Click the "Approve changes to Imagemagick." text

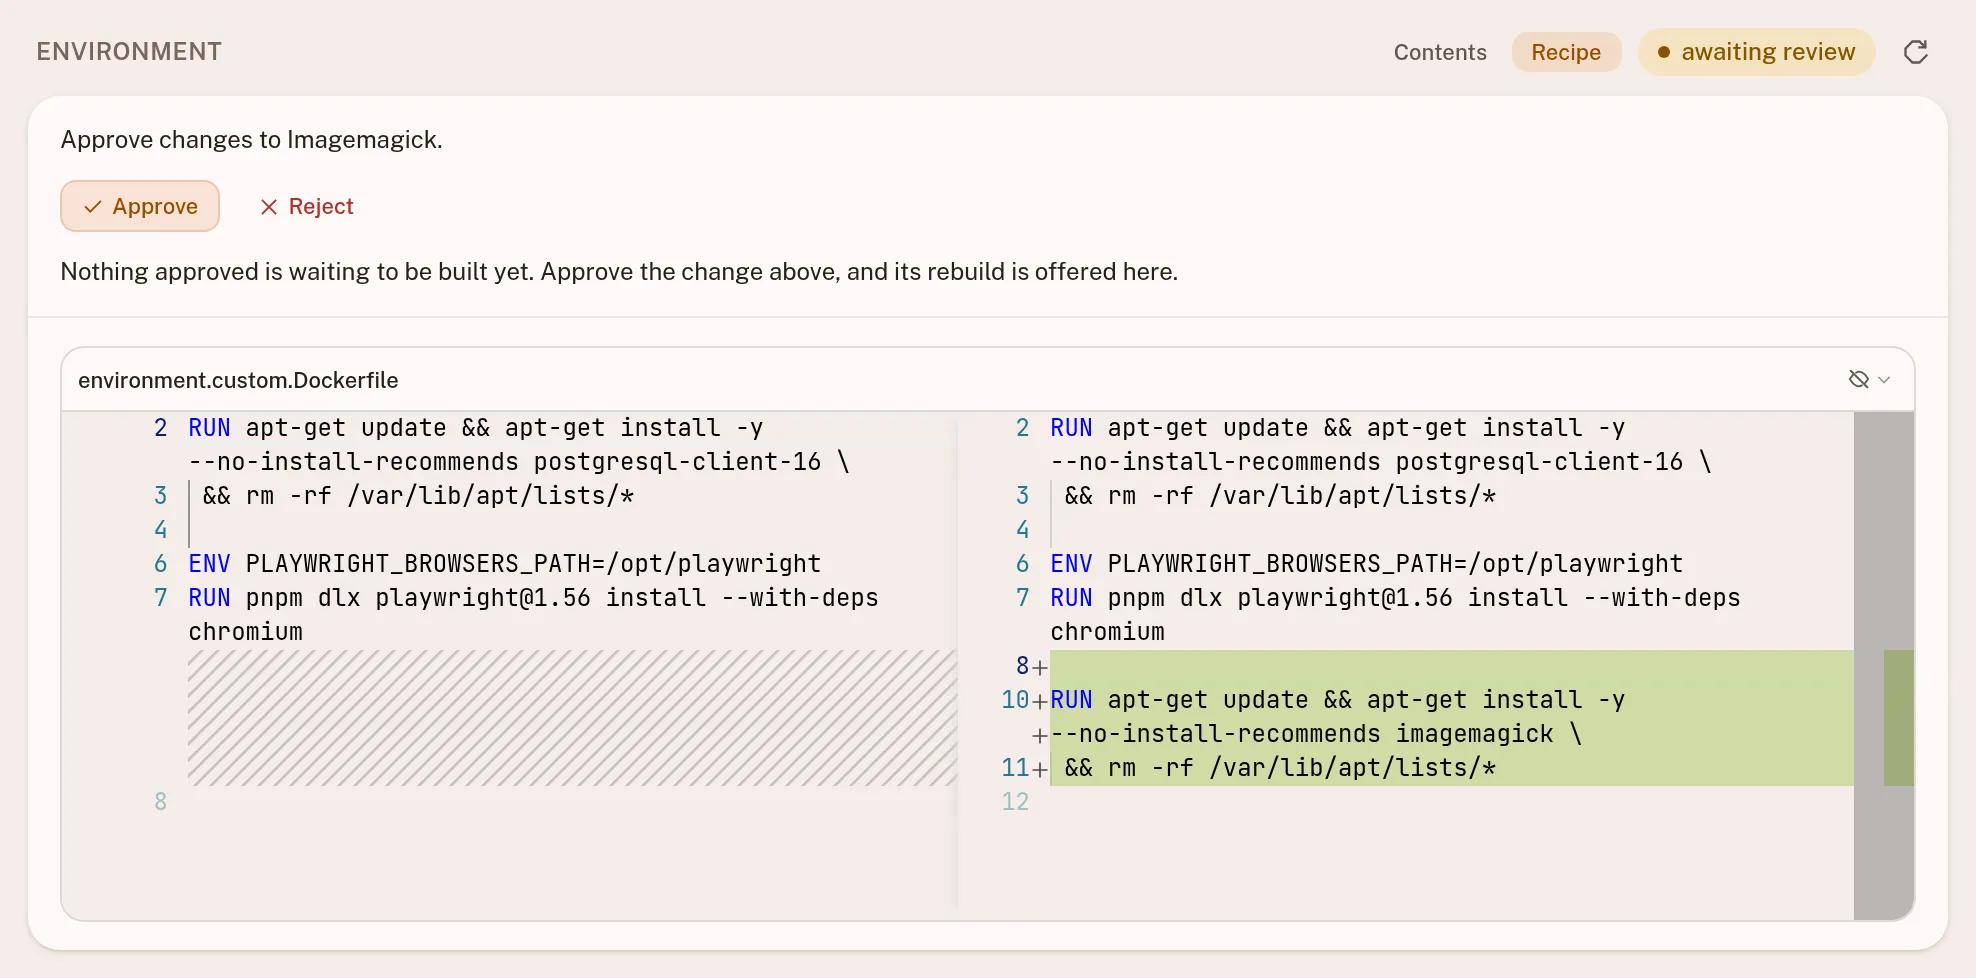pos(251,139)
